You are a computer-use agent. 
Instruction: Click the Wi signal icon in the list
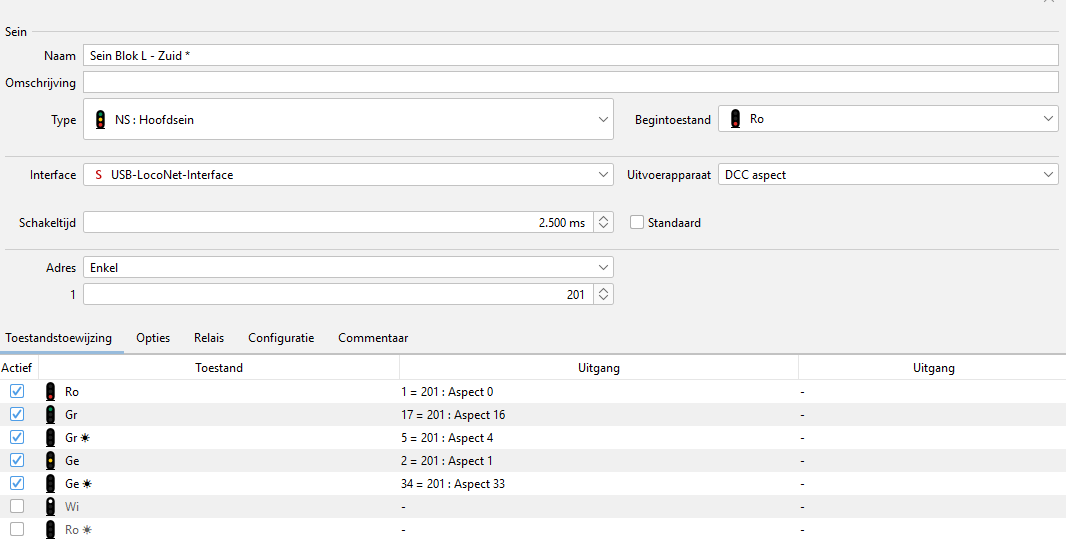click(51, 507)
